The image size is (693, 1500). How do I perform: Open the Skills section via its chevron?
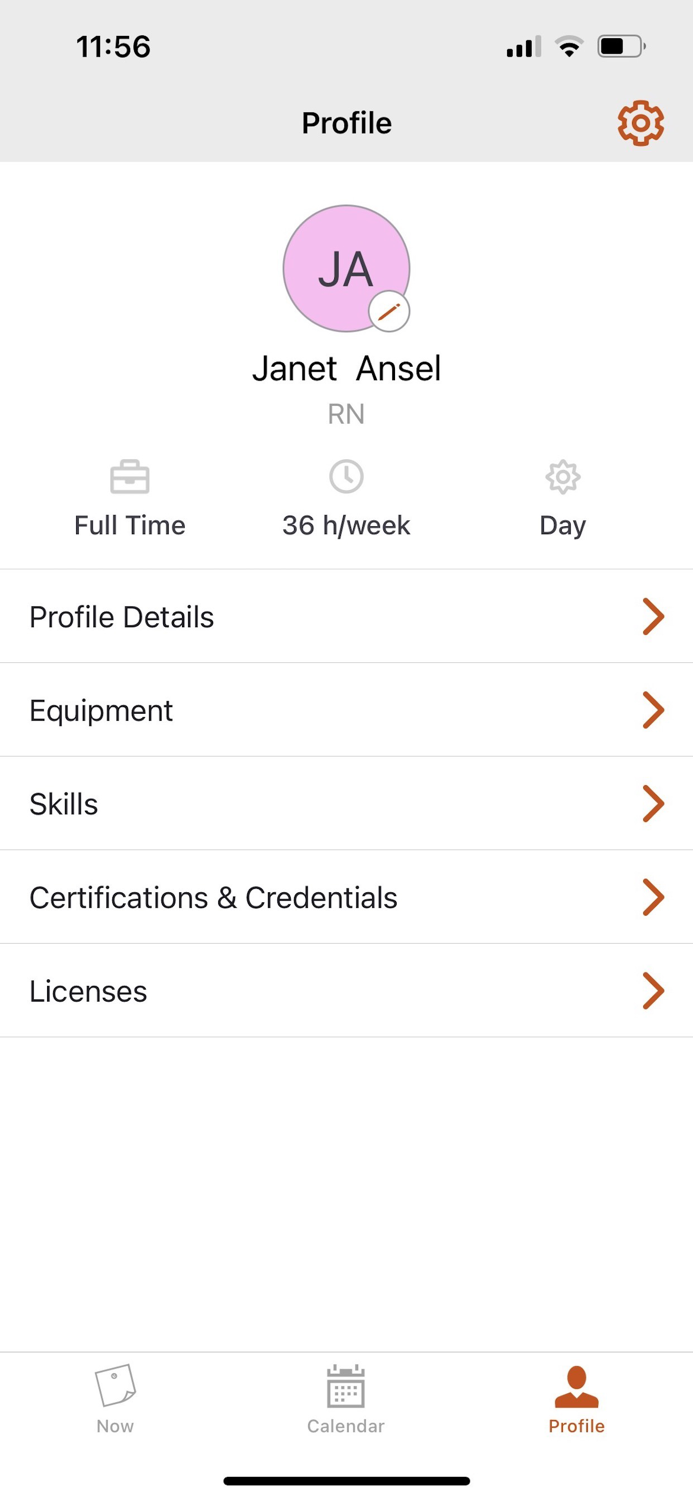pos(654,803)
